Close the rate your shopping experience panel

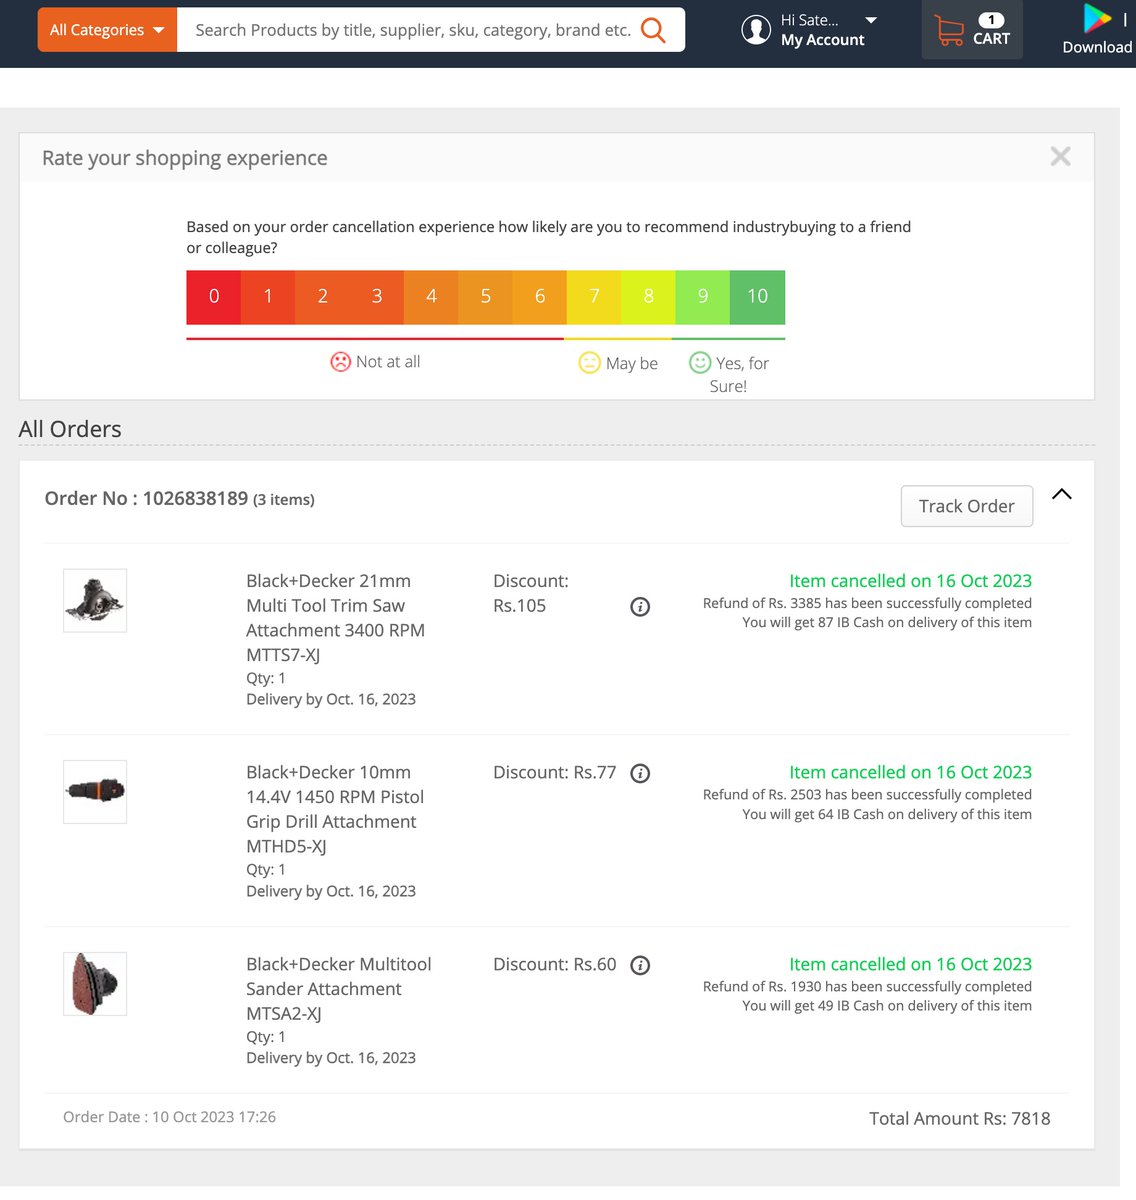point(1060,156)
